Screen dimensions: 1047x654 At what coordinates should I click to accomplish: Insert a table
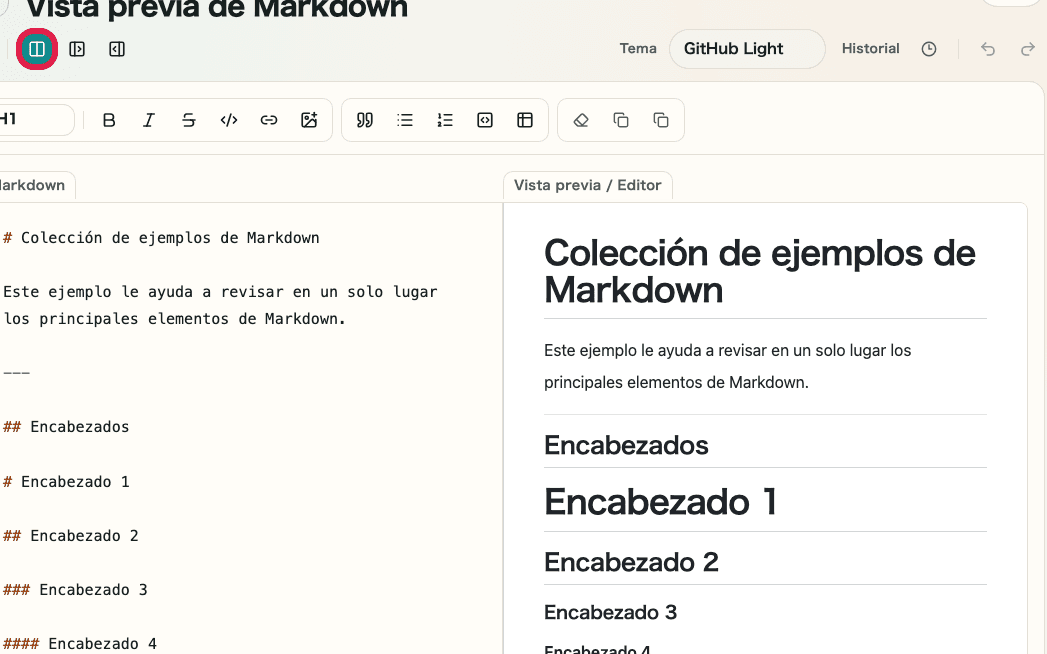point(525,120)
